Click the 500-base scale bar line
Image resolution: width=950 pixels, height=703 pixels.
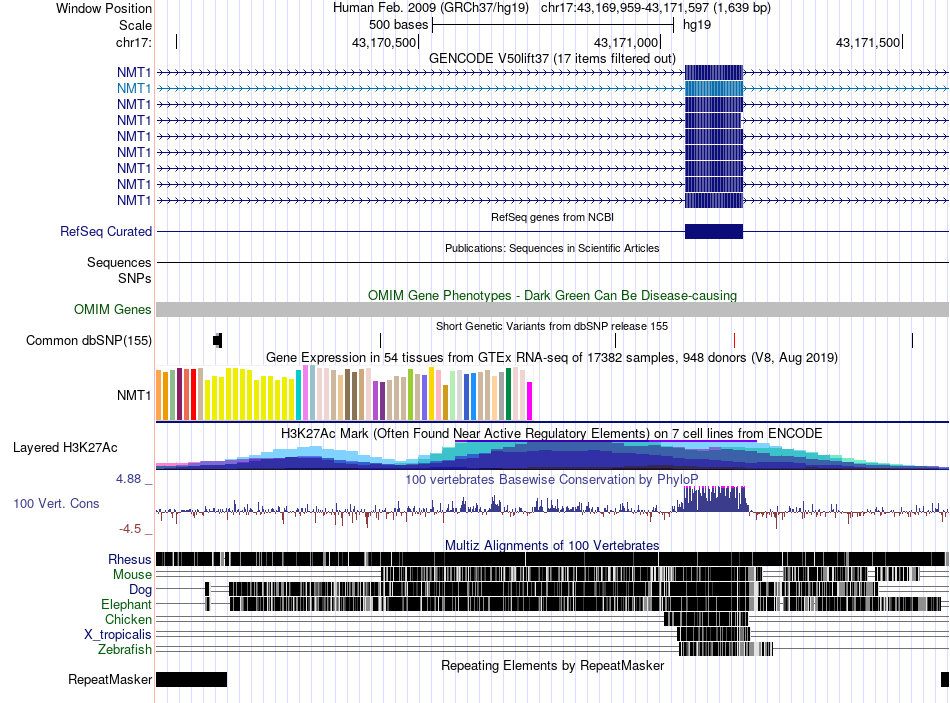click(553, 25)
